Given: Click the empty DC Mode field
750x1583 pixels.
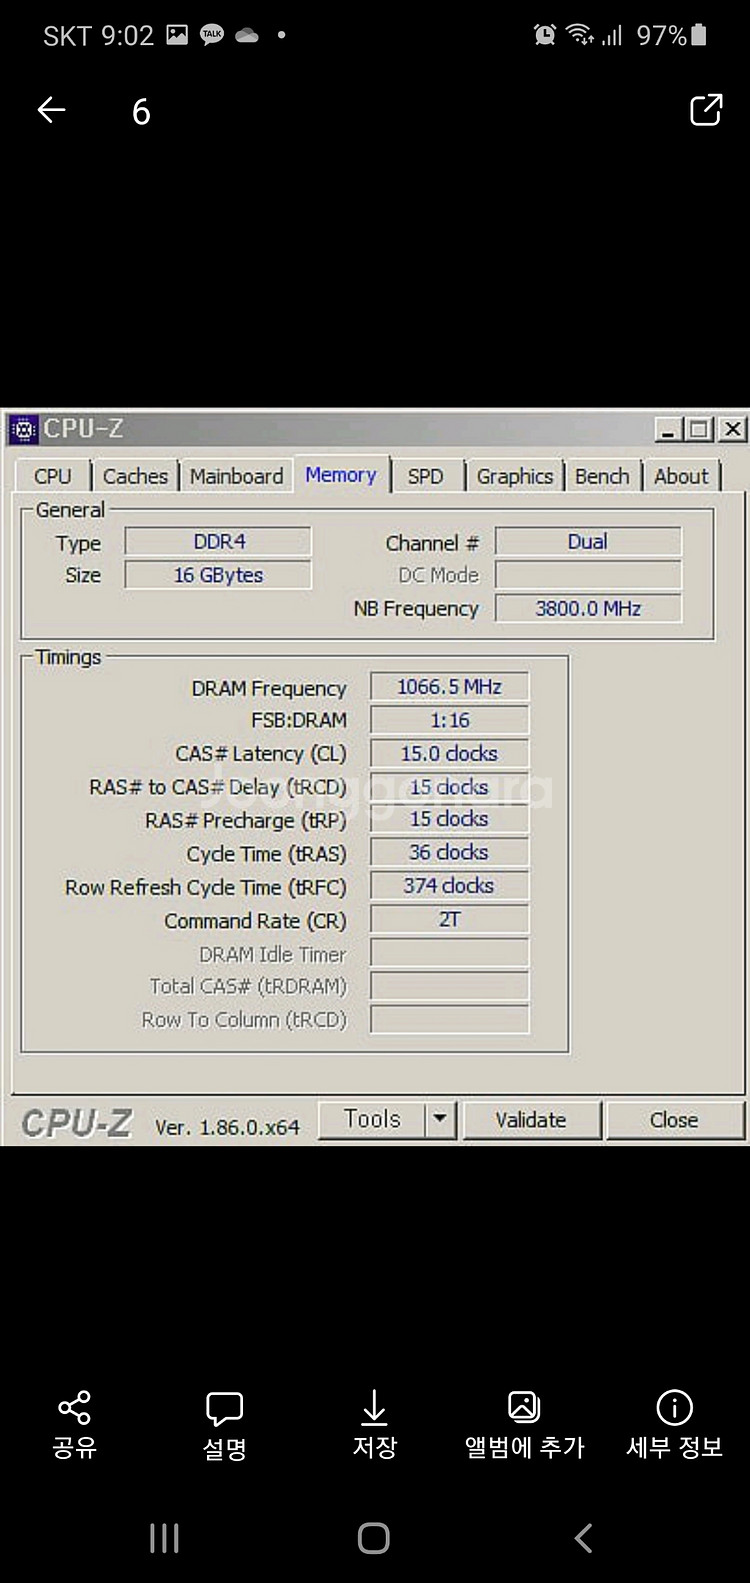Looking at the screenshot, I should [588, 575].
